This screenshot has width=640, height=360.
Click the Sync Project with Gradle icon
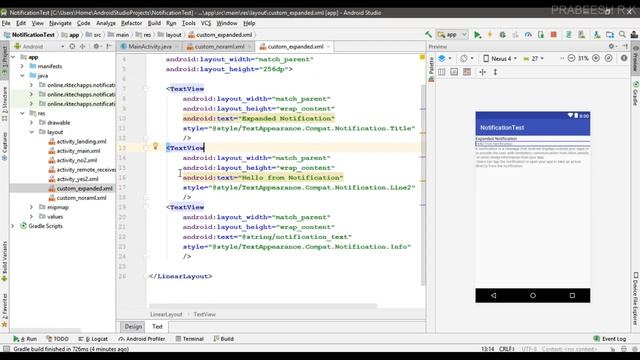tap(569, 35)
